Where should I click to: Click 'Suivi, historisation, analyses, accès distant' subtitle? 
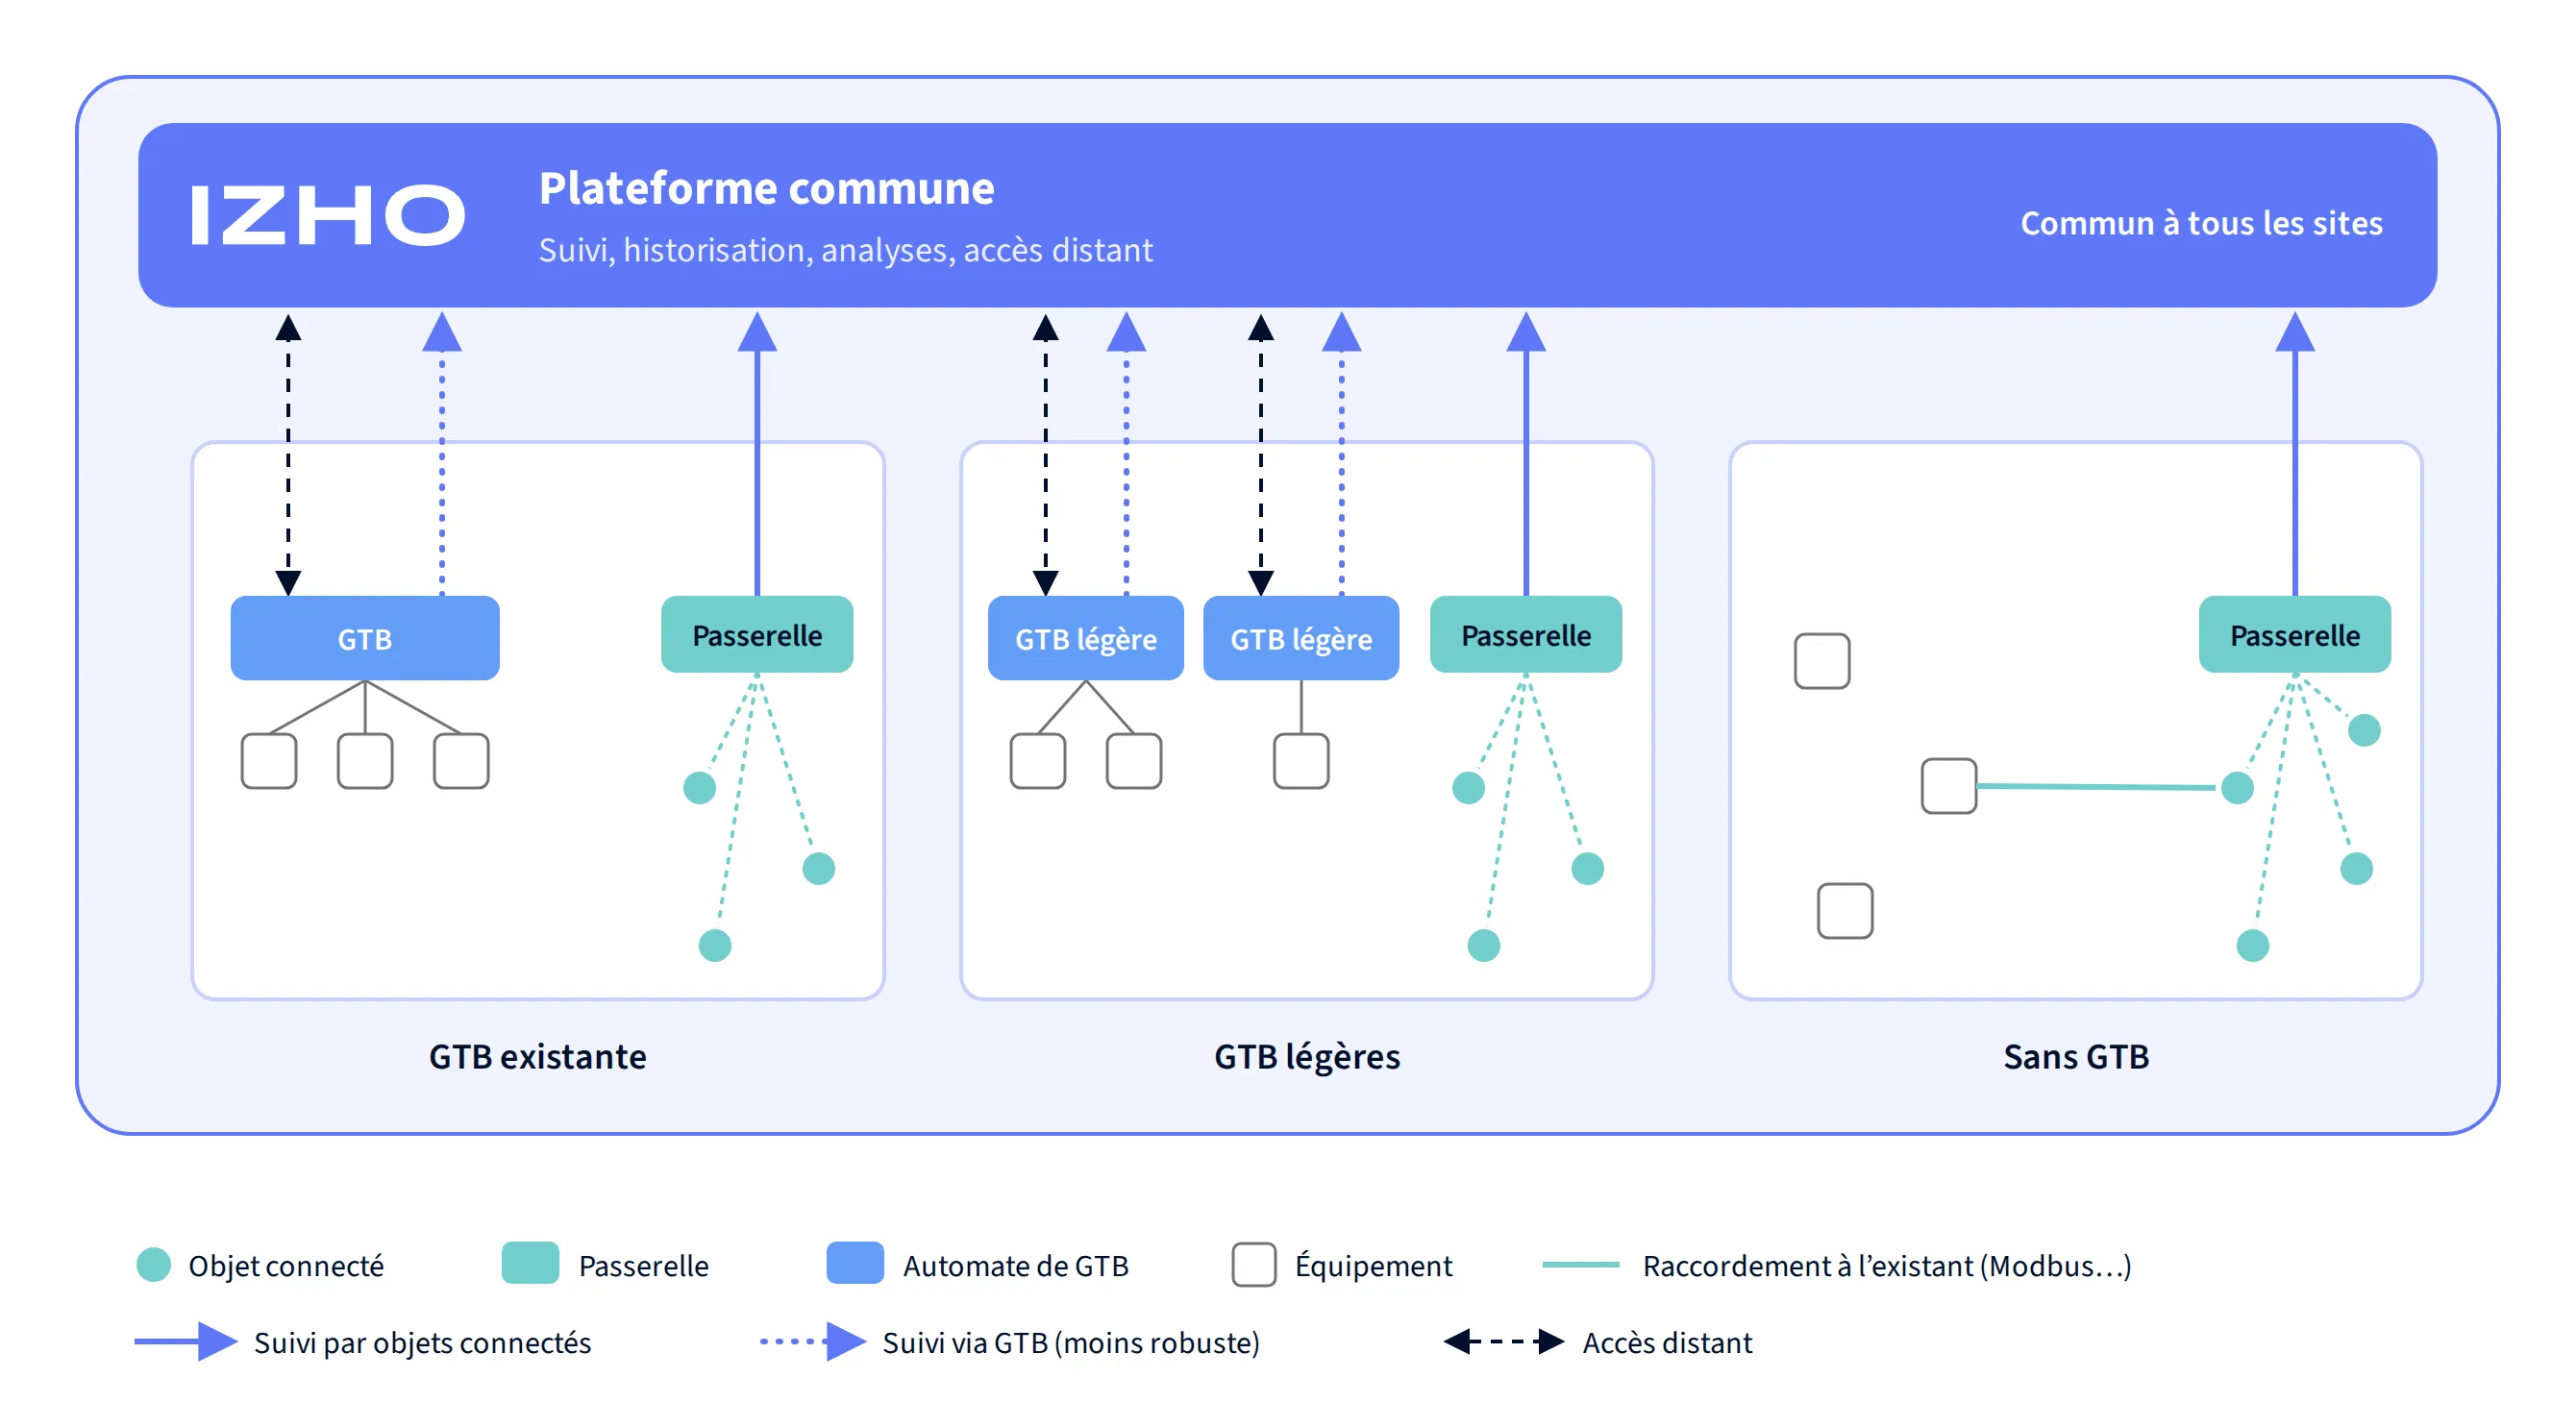[845, 250]
